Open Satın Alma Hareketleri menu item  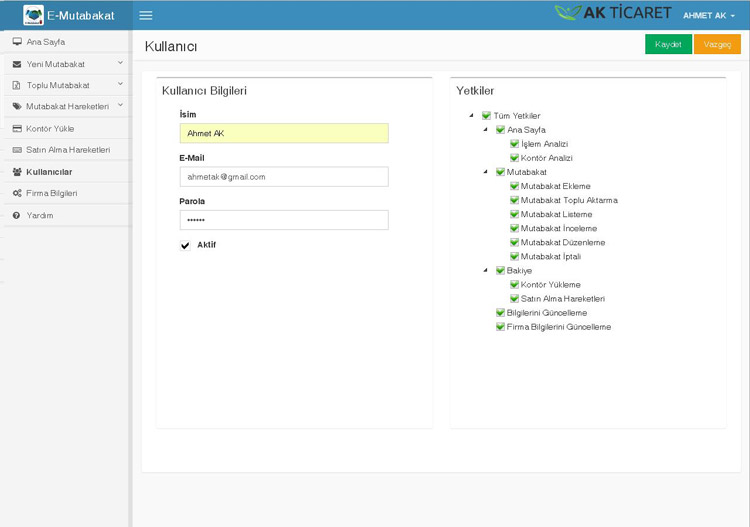click(x=67, y=150)
